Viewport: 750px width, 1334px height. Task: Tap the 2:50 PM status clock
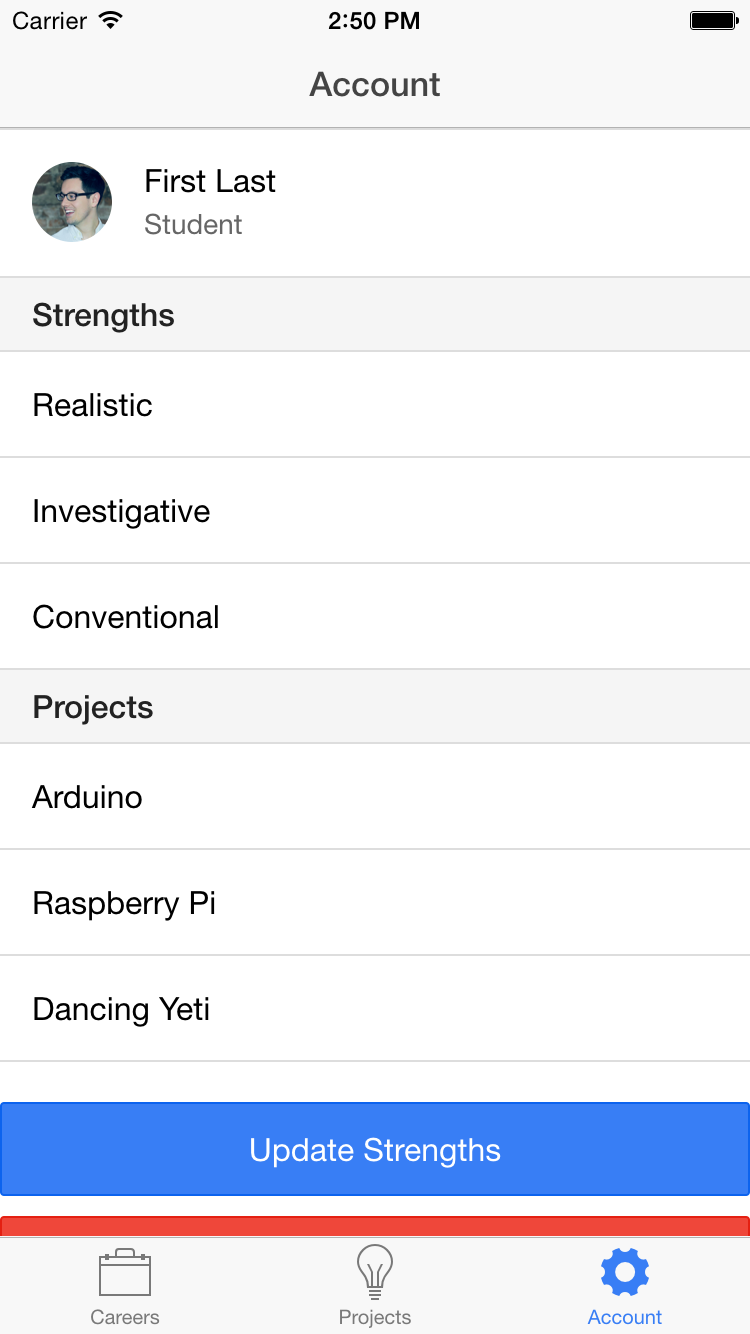(x=374, y=21)
